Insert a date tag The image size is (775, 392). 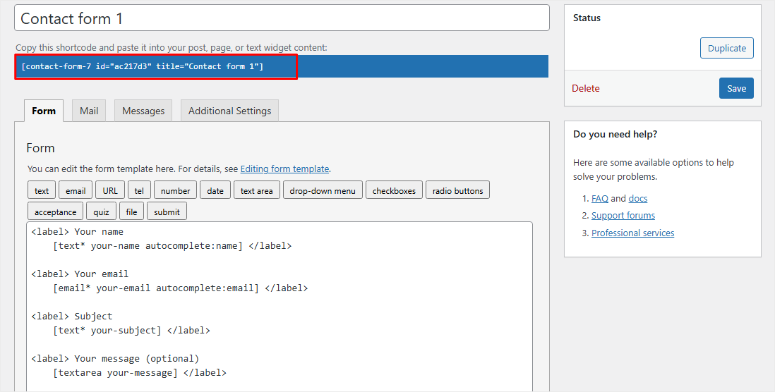[x=215, y=191]
